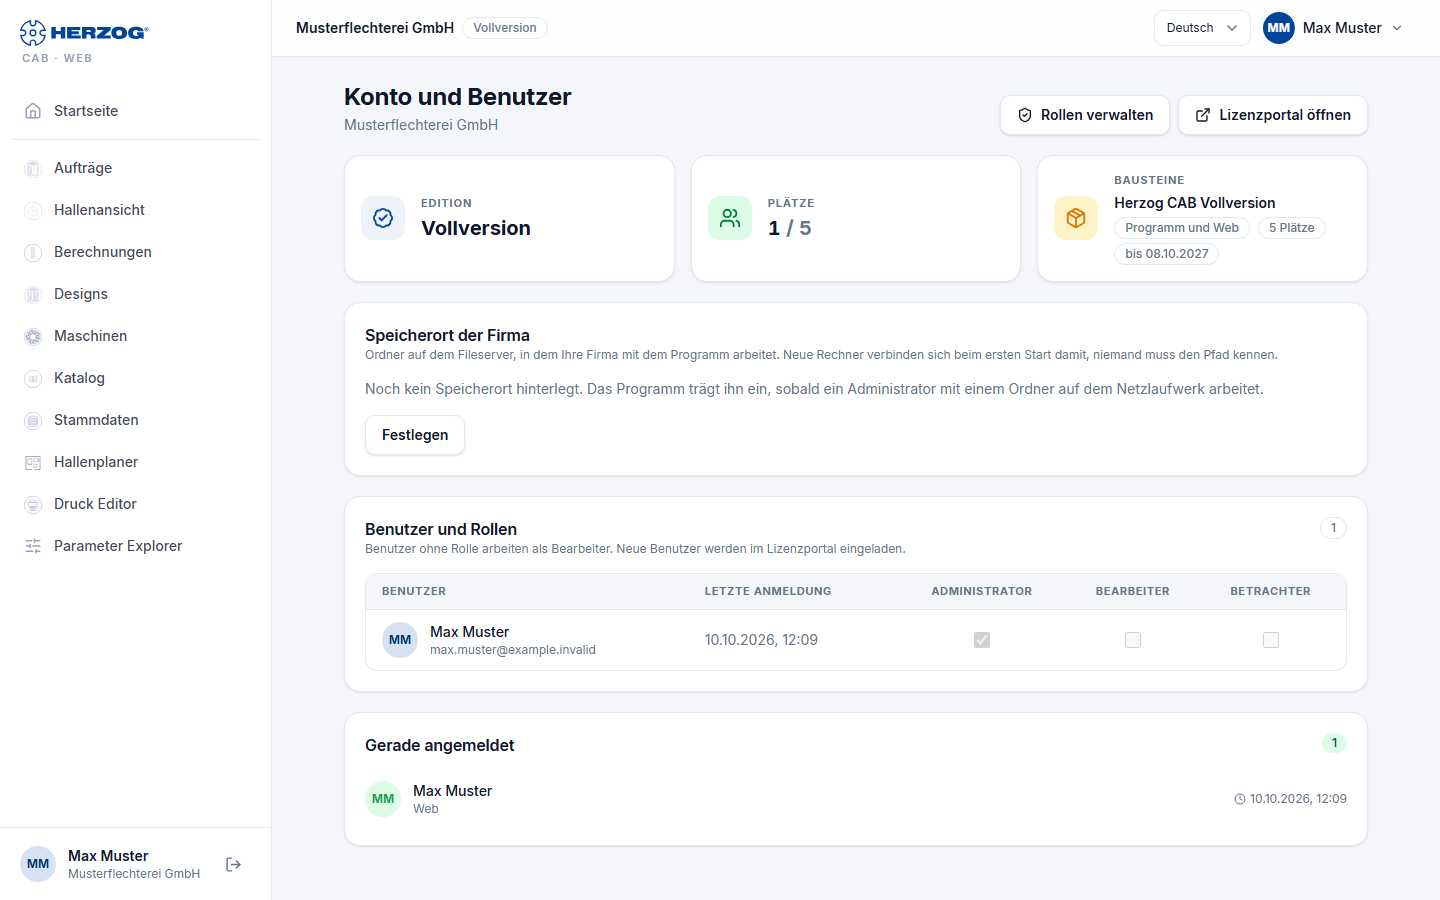Click the Hallenplaner sidebar icon
1440x900 pixels.
33,462
